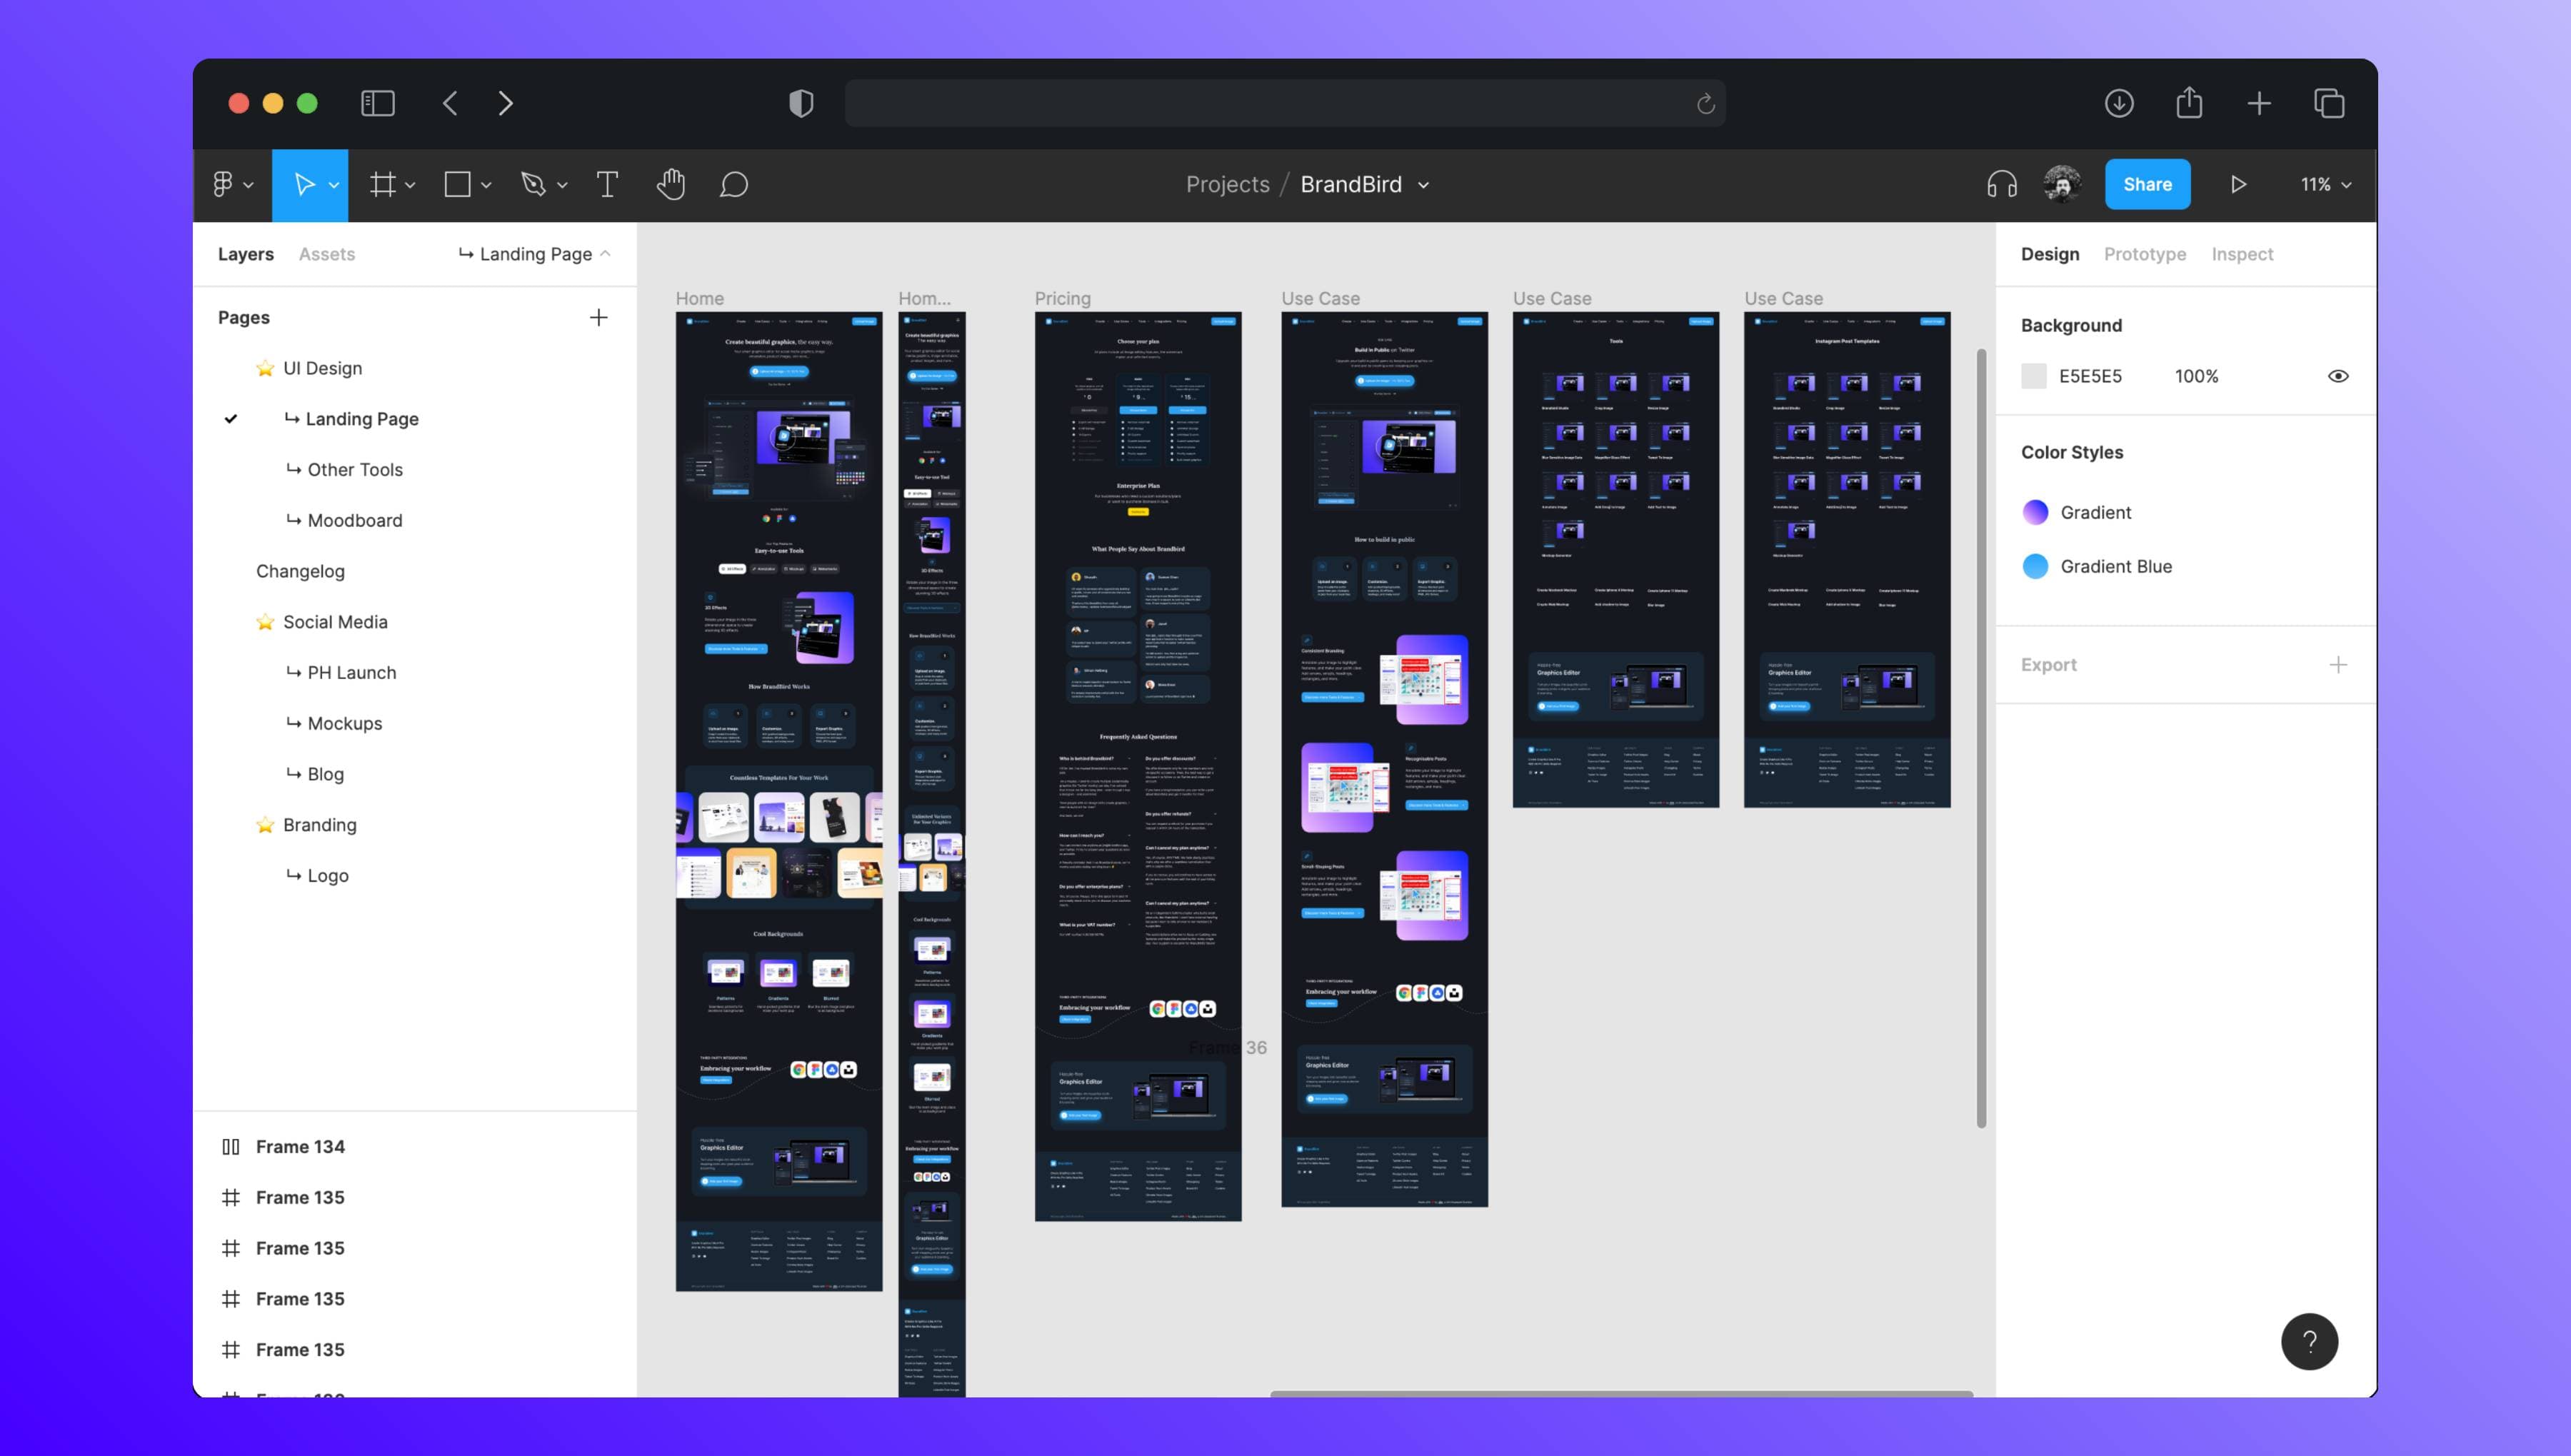Click the user avatar in toolbar

tap(2063, 184)
